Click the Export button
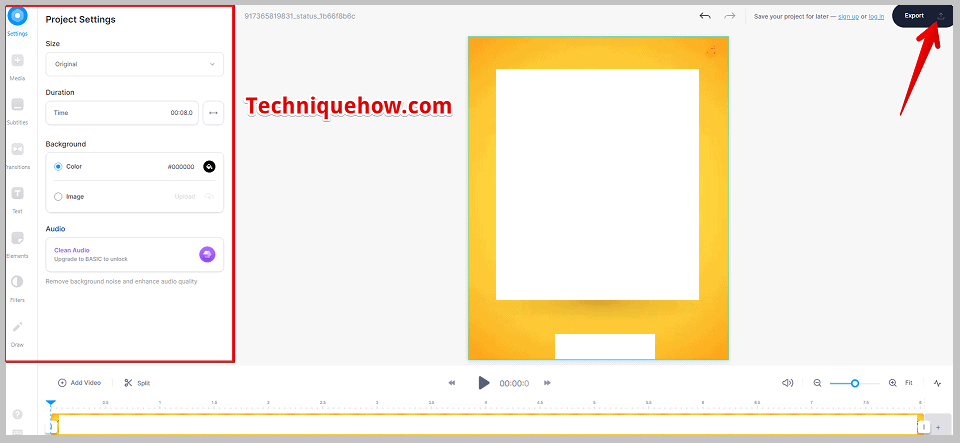The height and width of the screenshot is (443, 960). click(x=922, y=16)
